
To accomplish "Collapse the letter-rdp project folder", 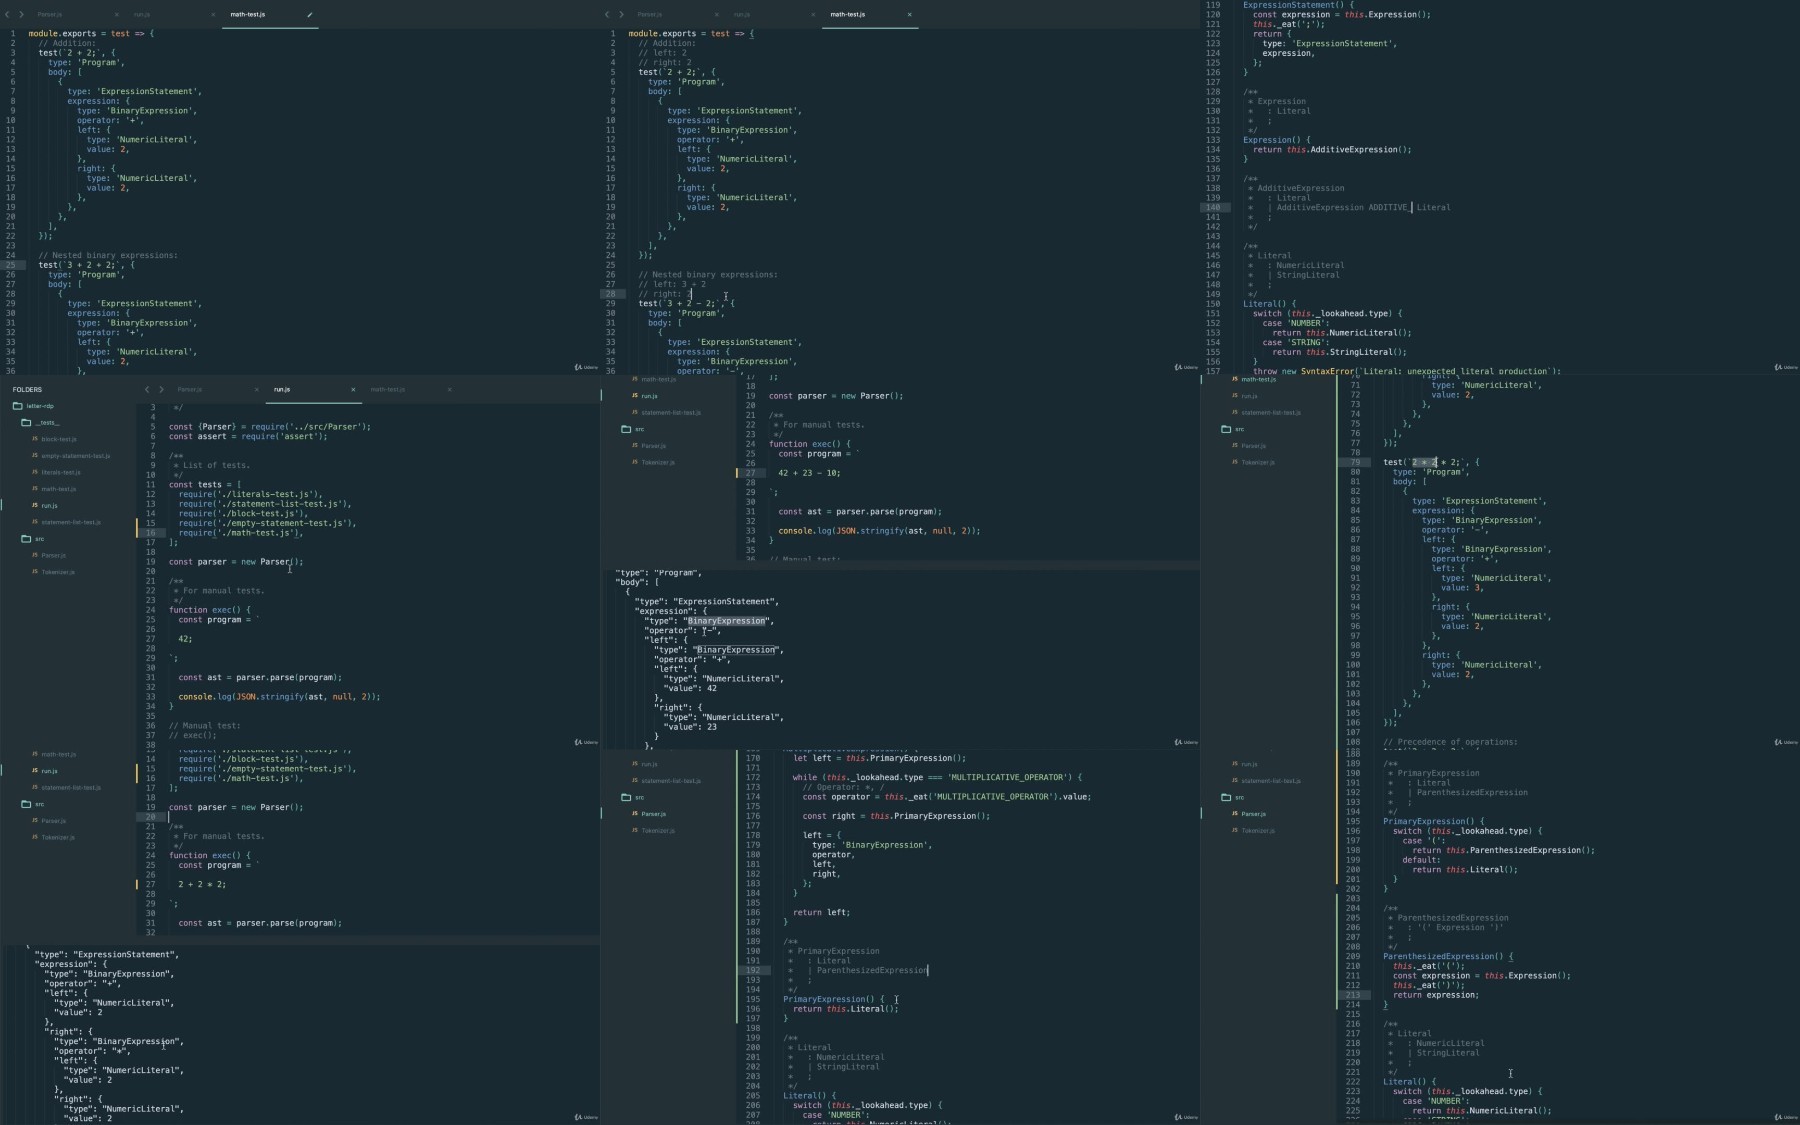I will coord(18,406).
